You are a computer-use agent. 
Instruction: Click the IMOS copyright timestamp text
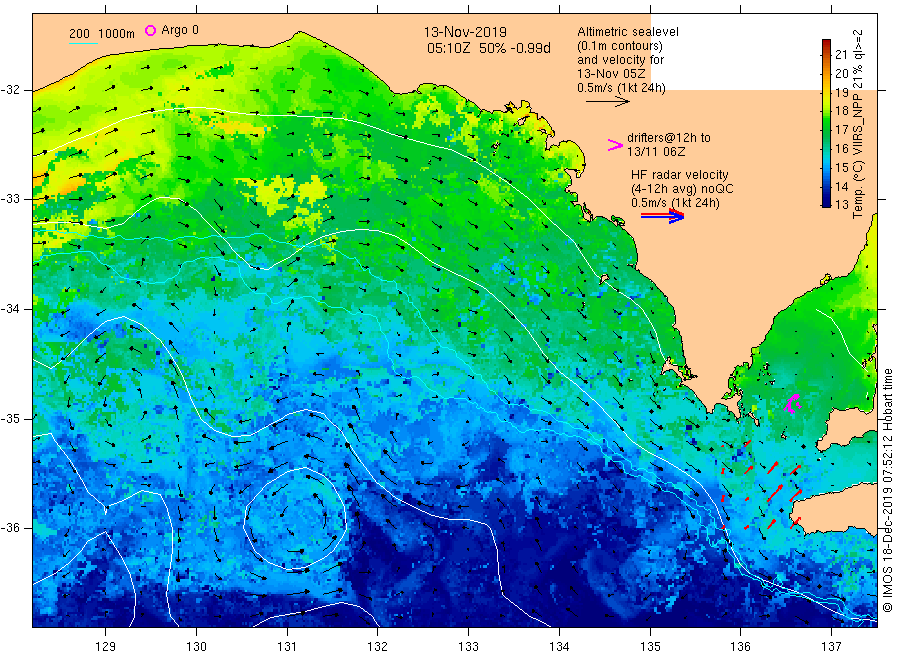887,490
